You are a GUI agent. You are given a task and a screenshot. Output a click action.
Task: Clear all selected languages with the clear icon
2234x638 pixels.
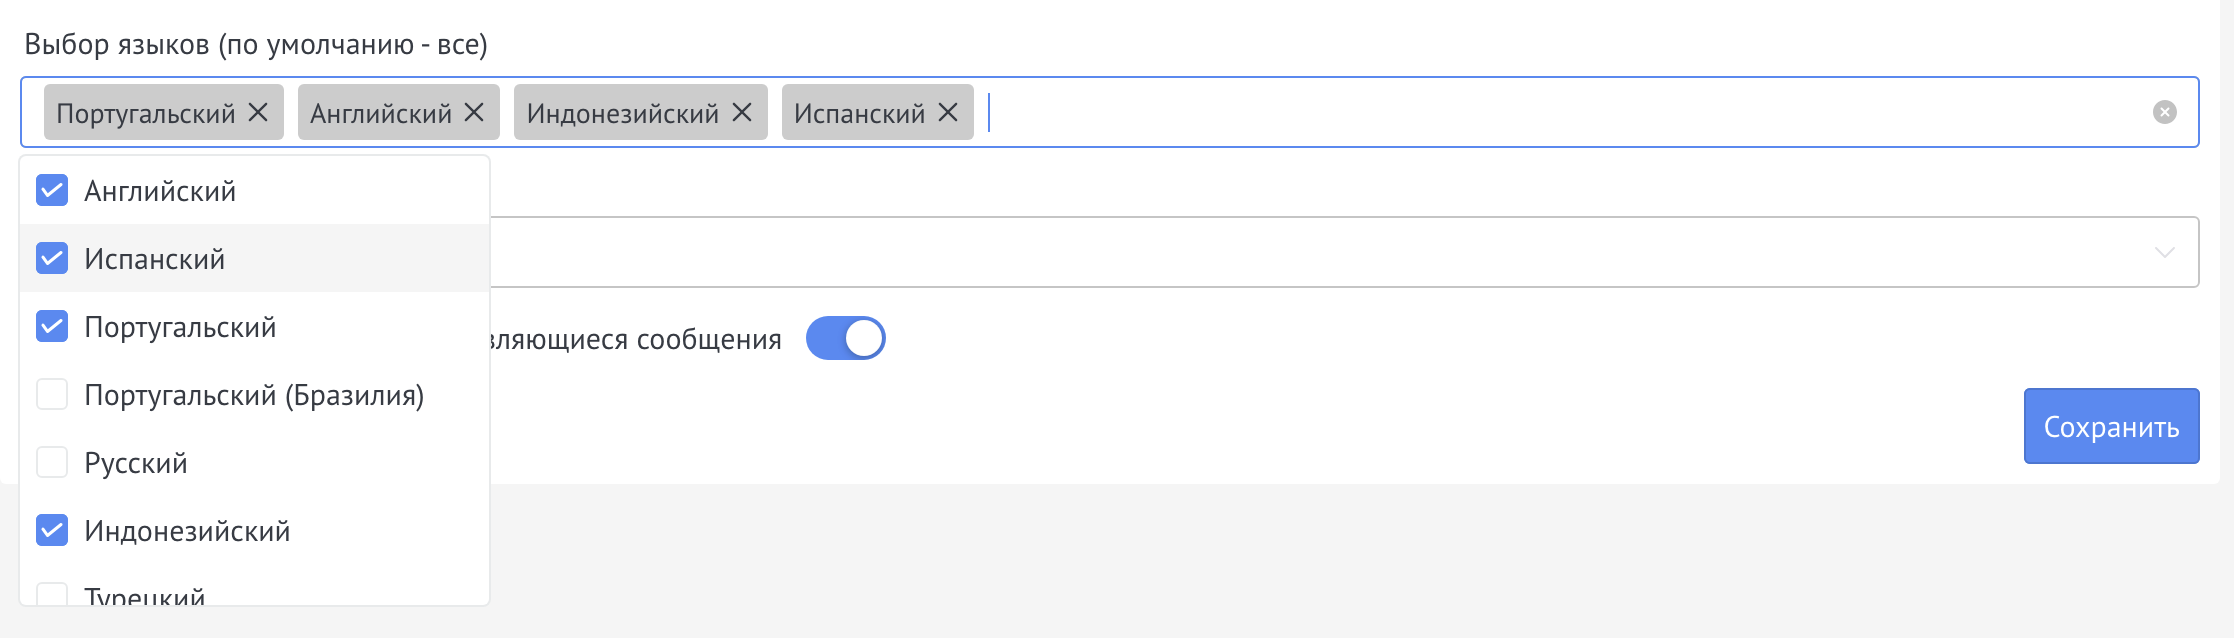(x=2163, y=113)
